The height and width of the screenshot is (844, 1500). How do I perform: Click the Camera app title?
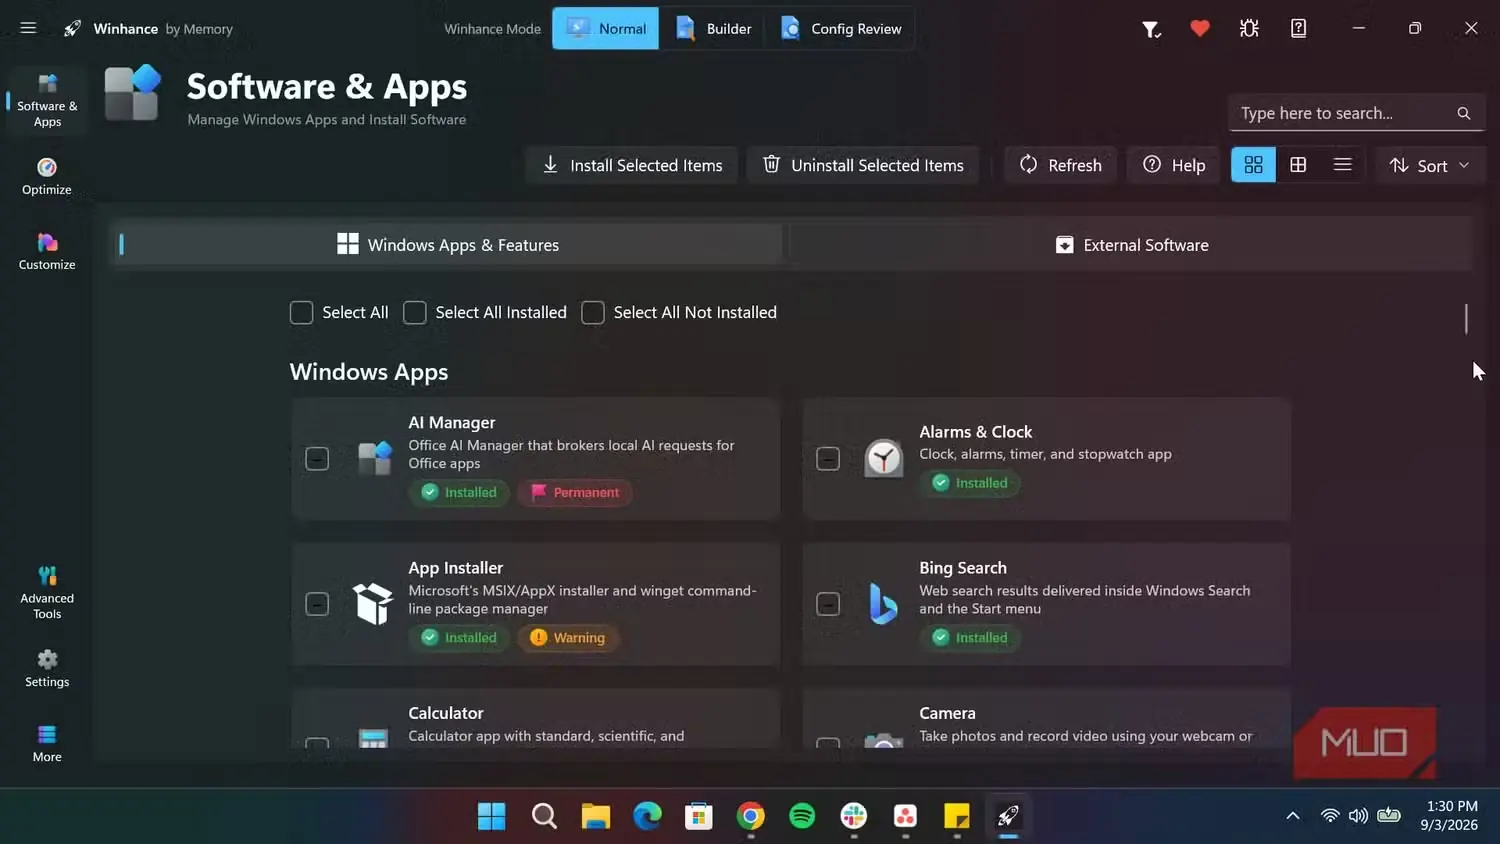tap(947, 713)
